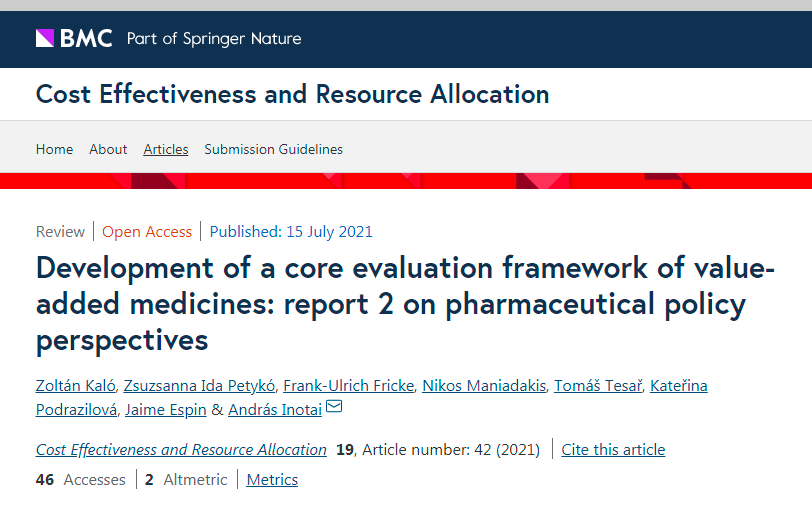
Task: Open the About navigation item
Action: coord(108,149)
